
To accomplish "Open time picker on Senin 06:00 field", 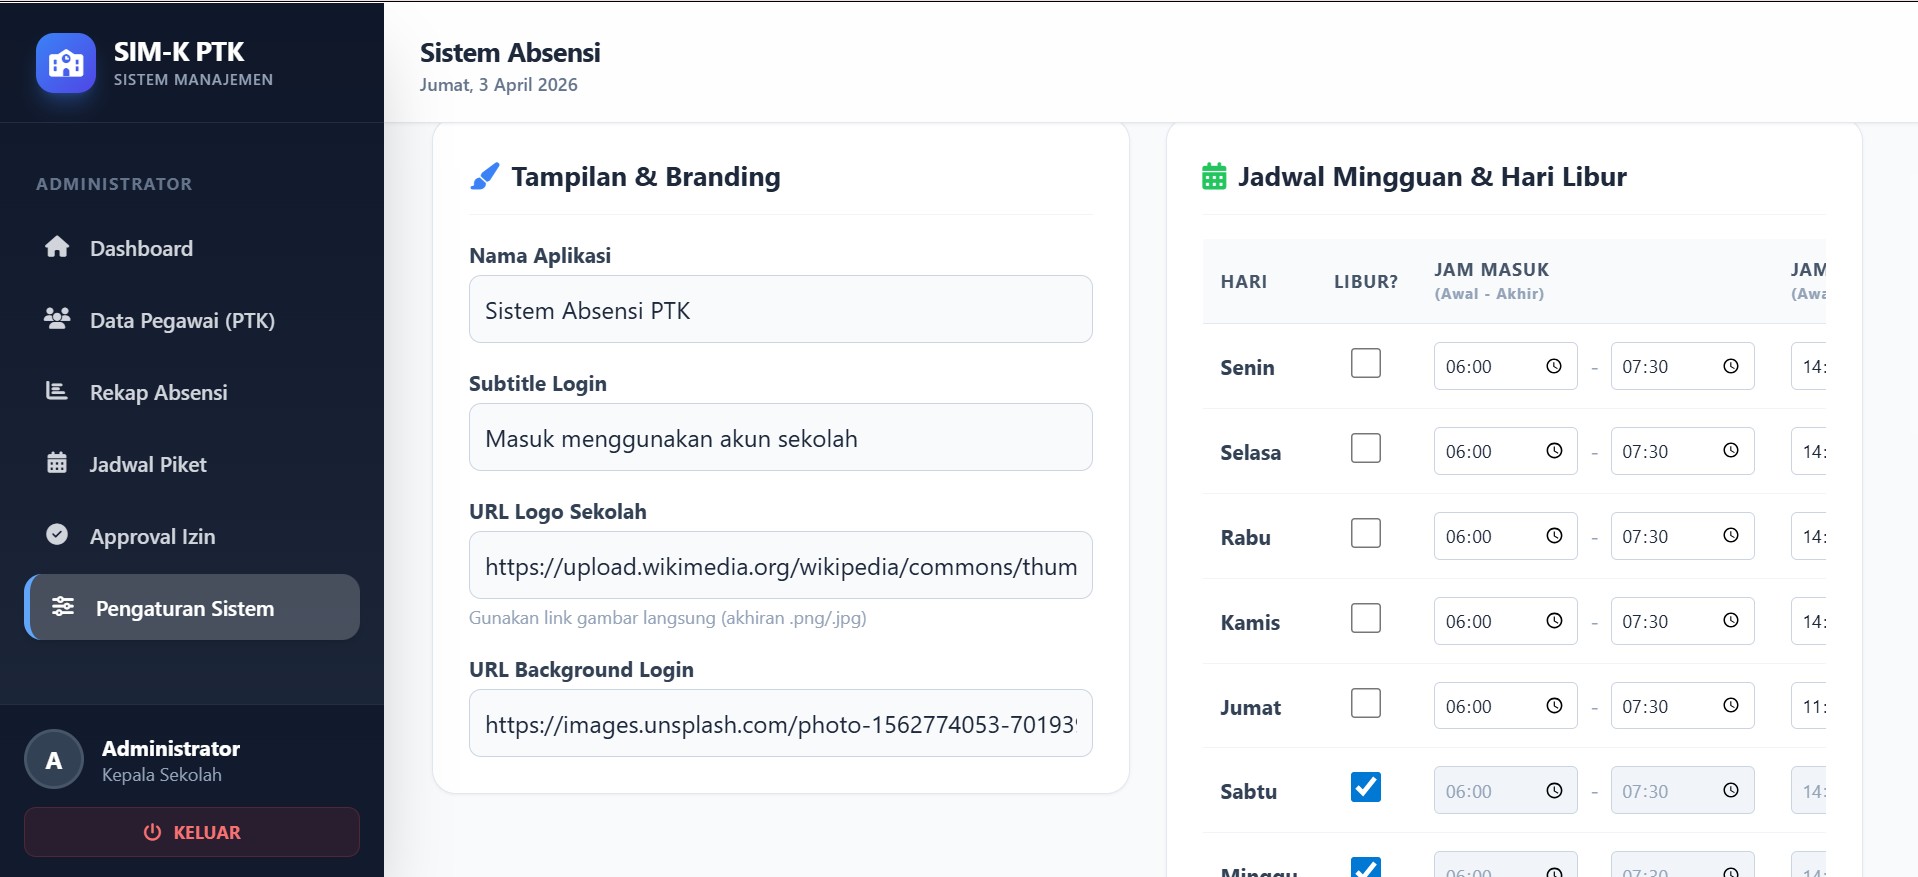I will tap(1554, 366).
